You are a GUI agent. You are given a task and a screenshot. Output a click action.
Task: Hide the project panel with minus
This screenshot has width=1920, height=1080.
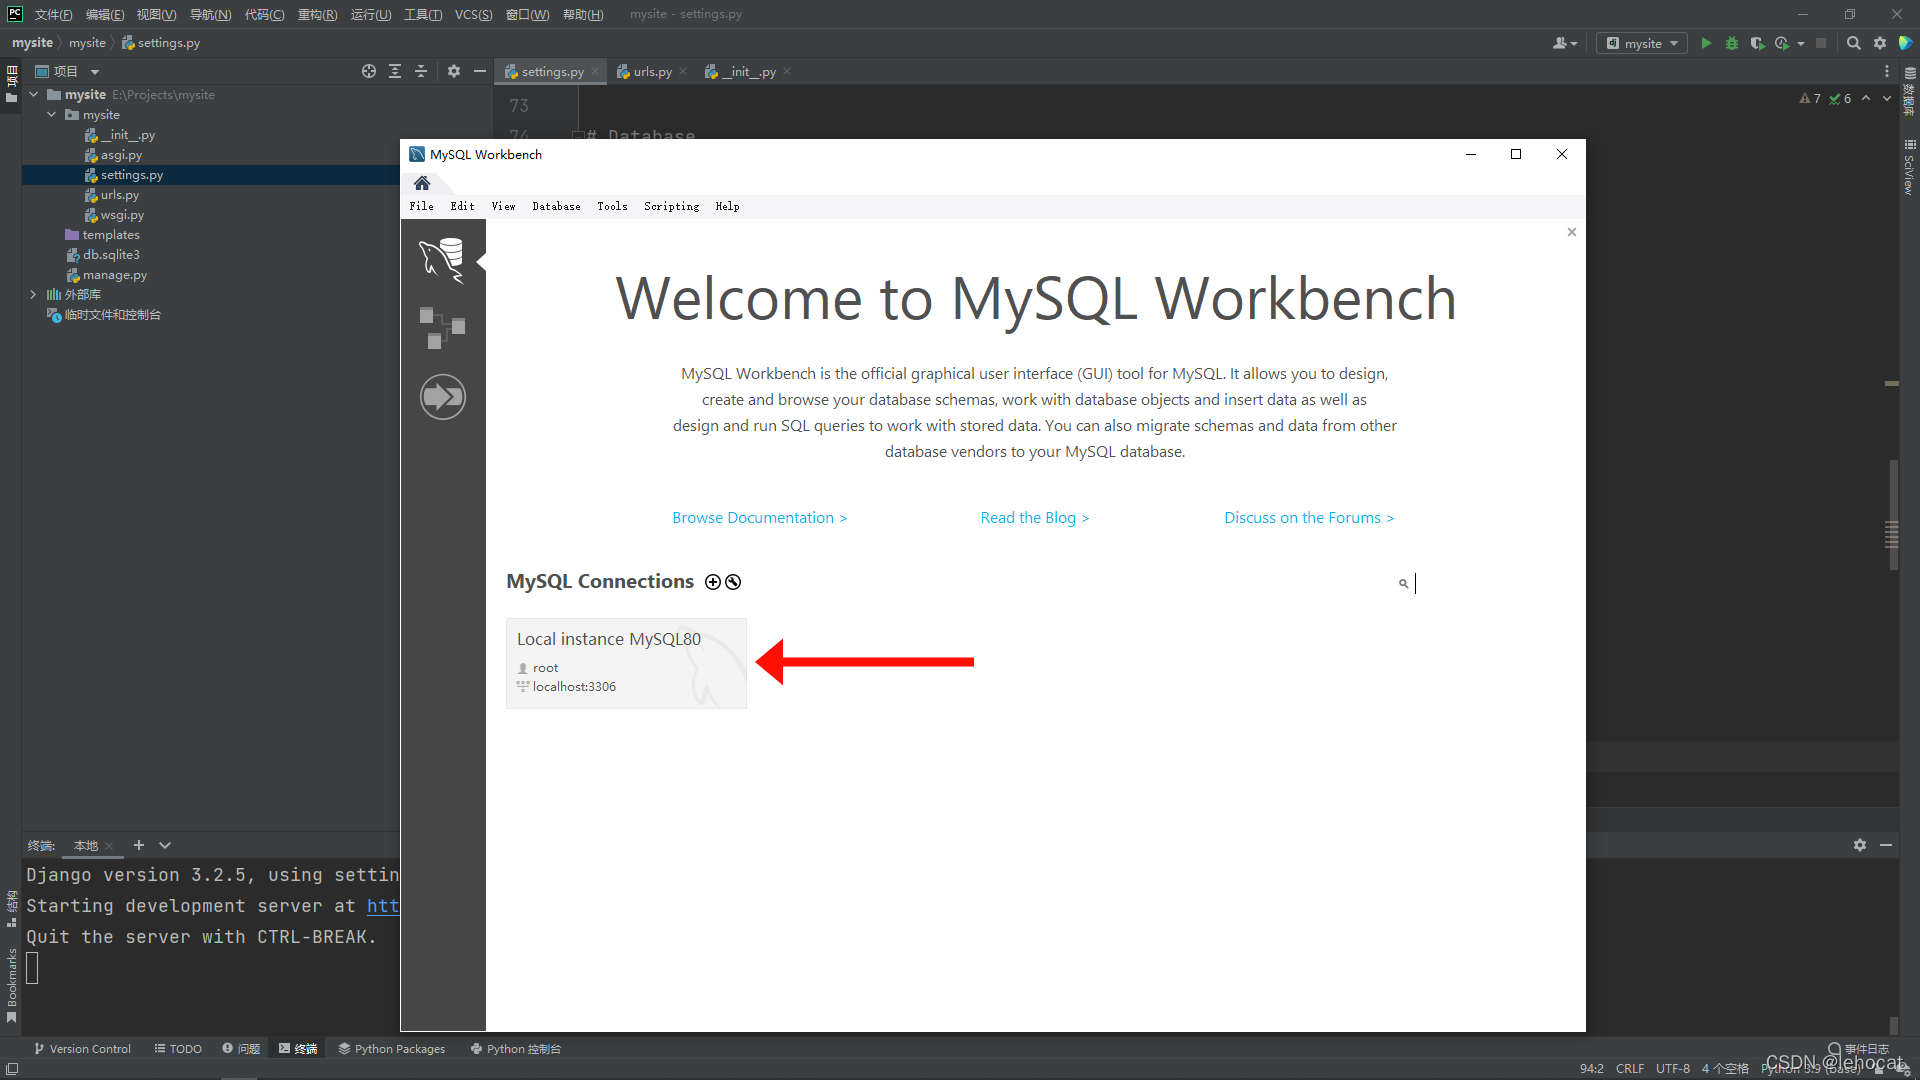[480, 71]
